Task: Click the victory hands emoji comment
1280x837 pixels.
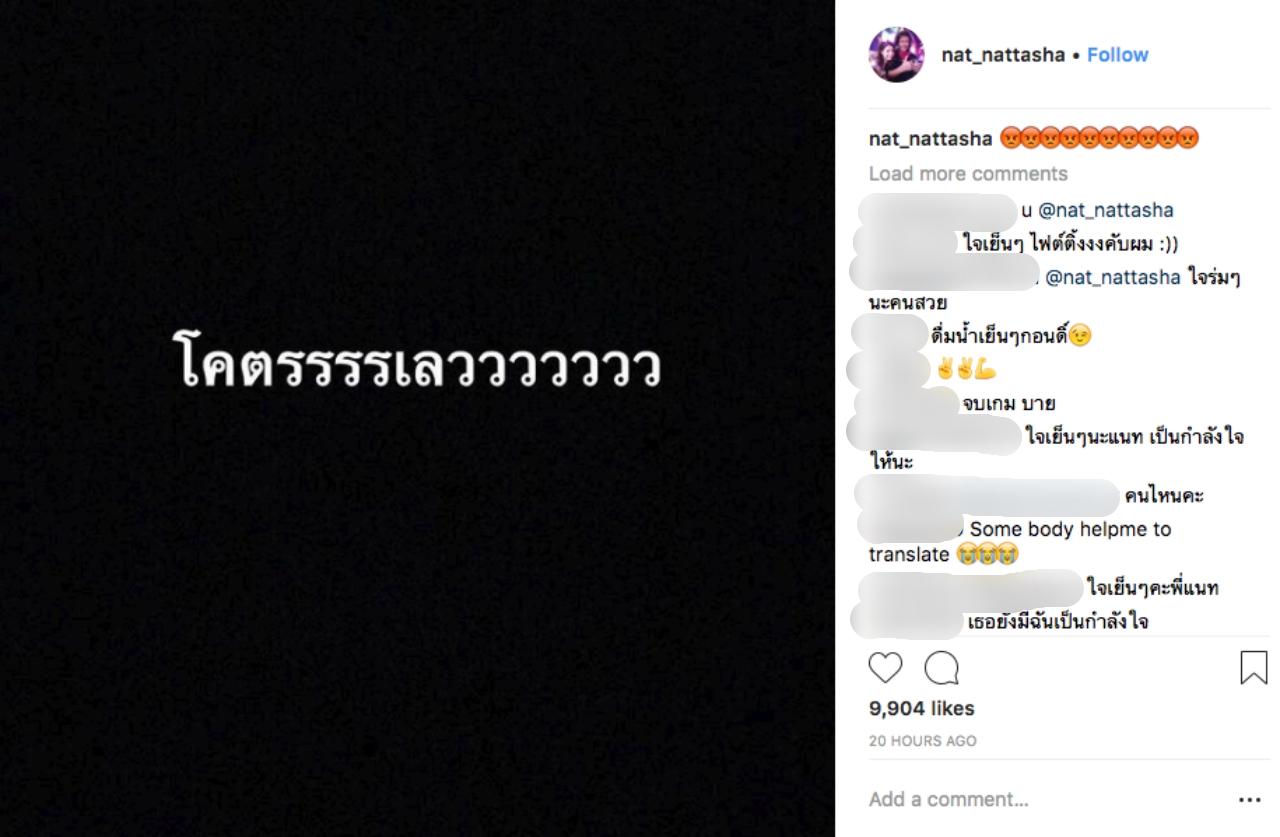Action: (x=966, y=371)
